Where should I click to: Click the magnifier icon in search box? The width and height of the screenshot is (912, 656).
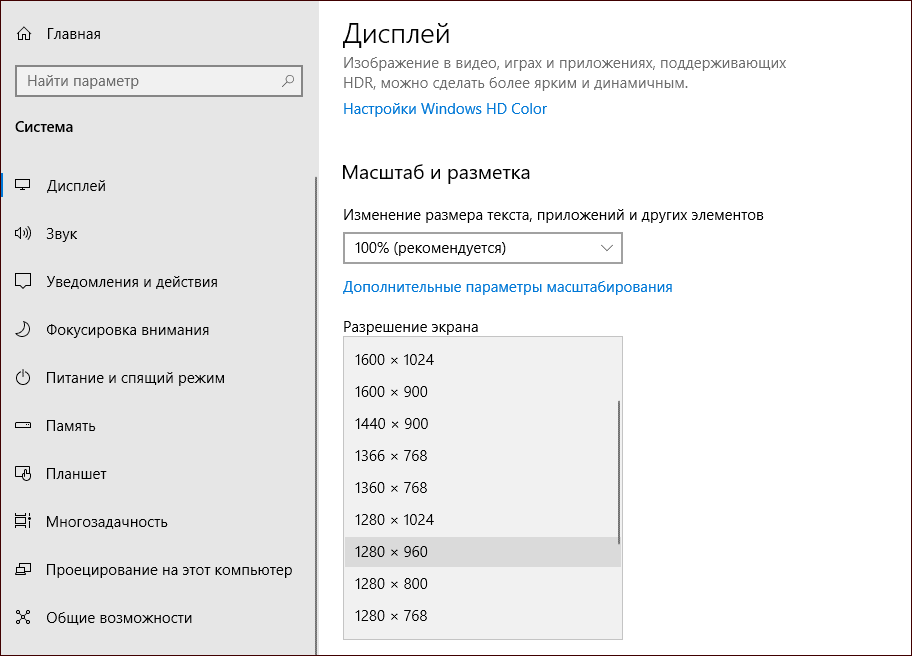tap(288, 81)
